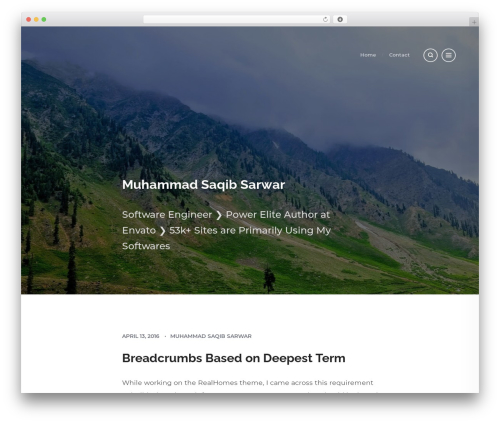Open the Contact menu item

pos(399,55)
